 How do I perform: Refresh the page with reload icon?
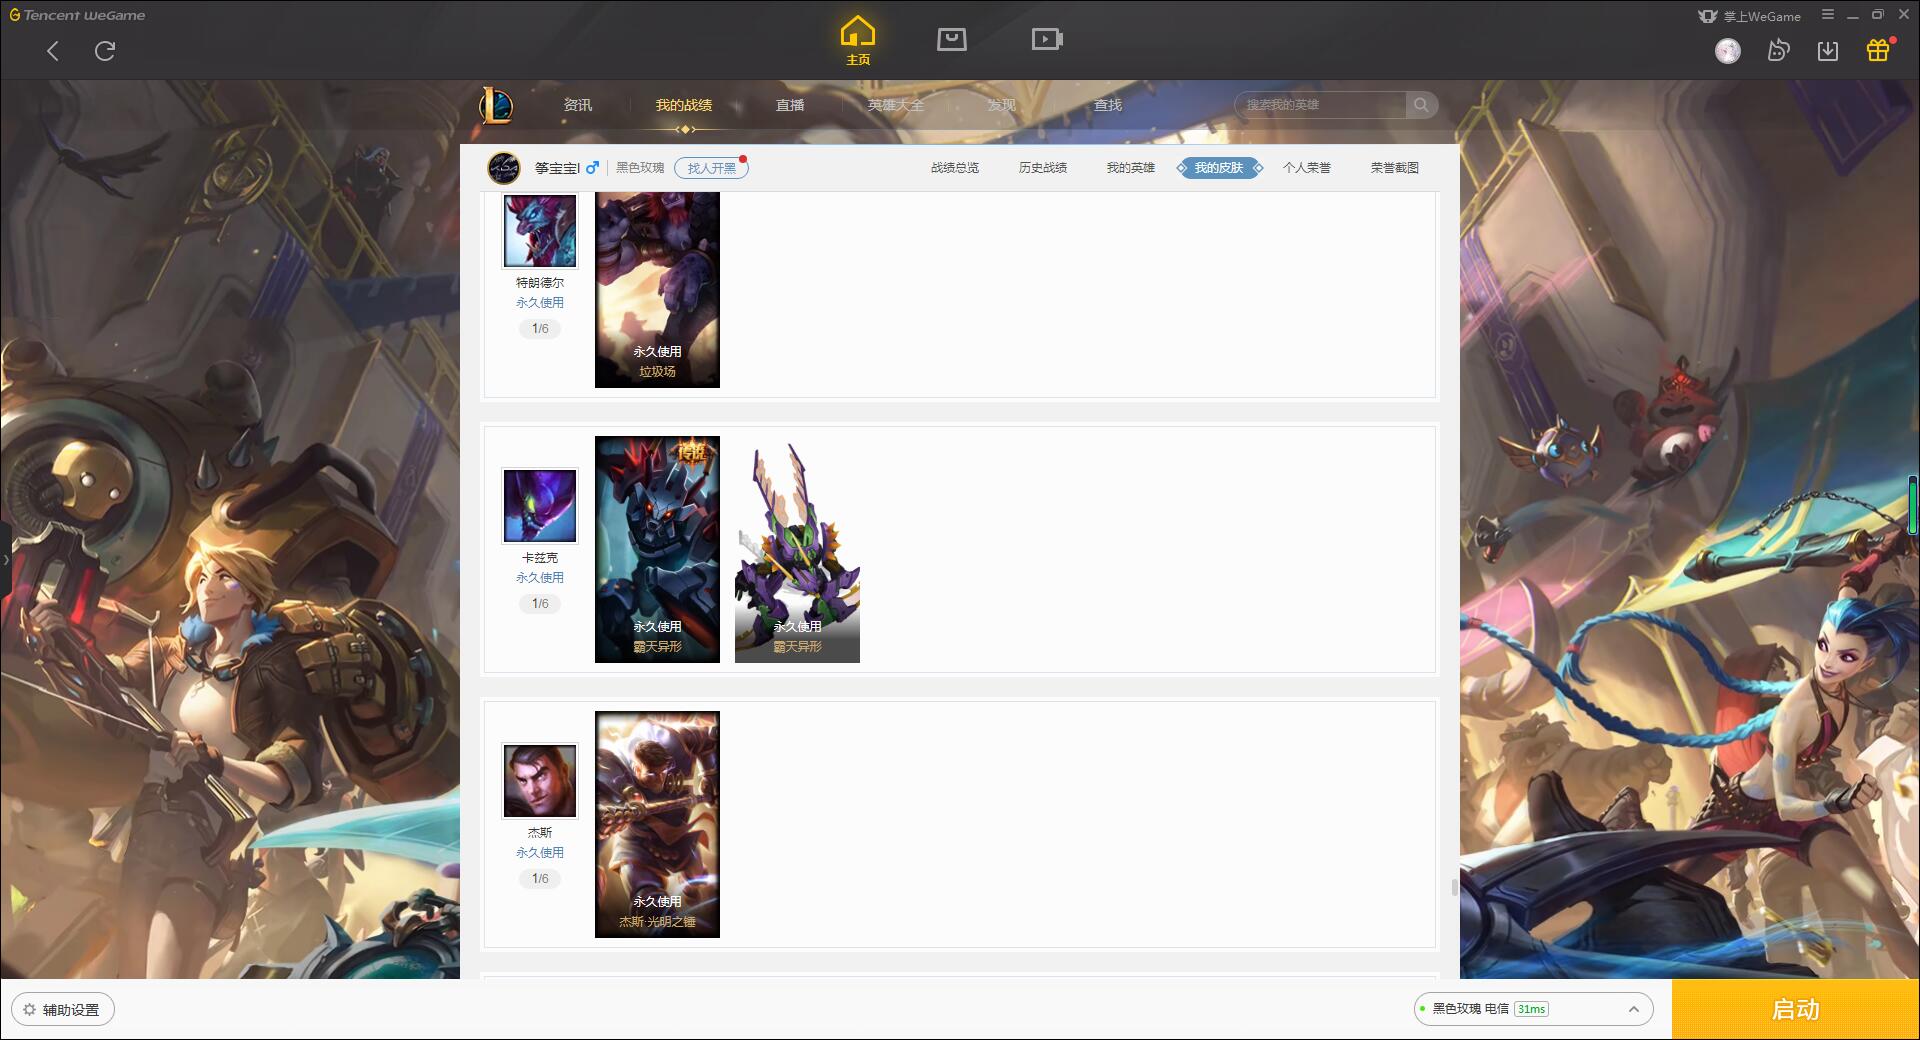pyautogui.click(x=105, y=51)
